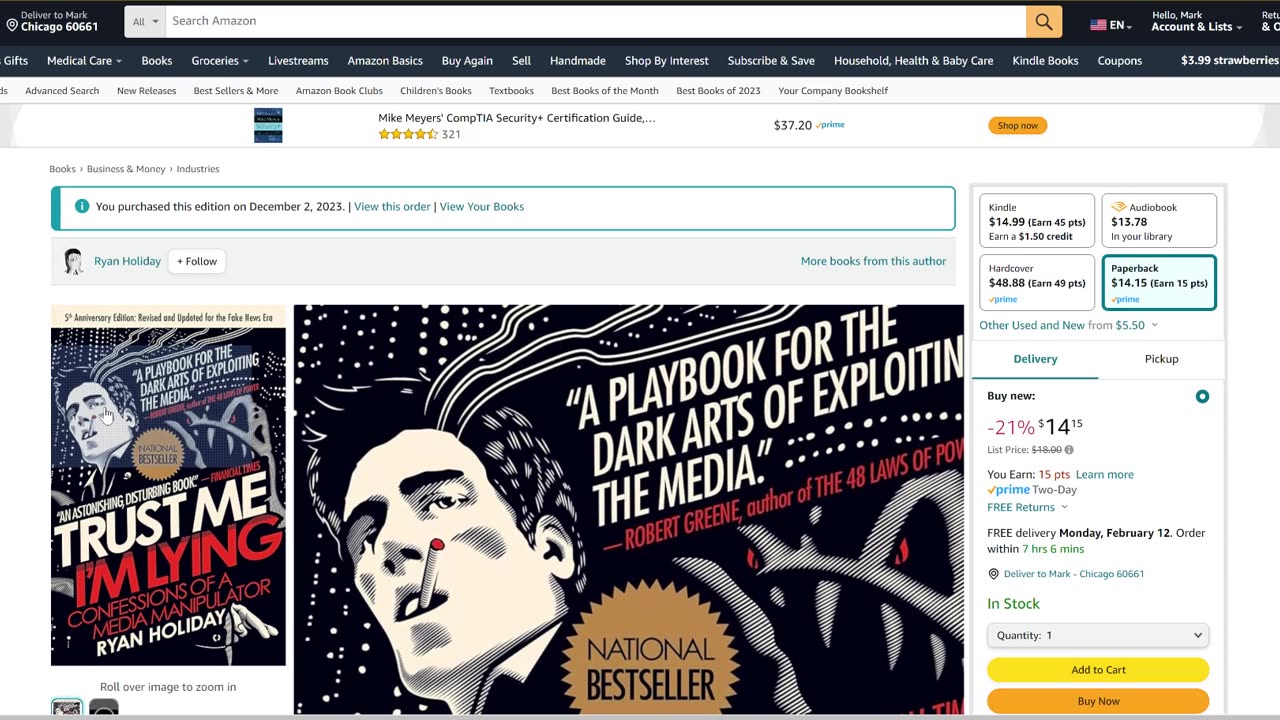Screen dimensions: 1280x720
Task: Click Learn more about points earned
Action: click(x=1104, y=475)
